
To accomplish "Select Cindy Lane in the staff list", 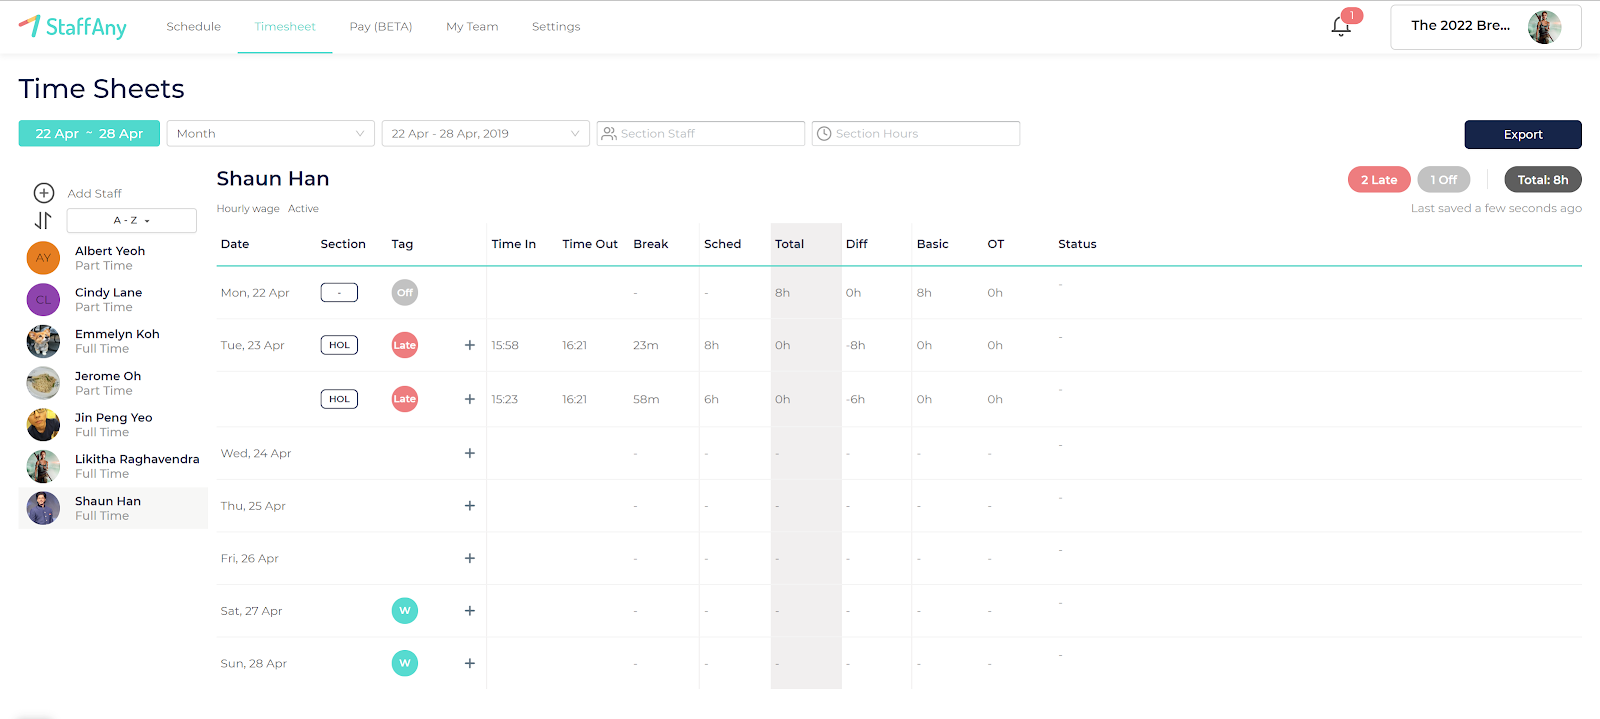I will 113,299.
